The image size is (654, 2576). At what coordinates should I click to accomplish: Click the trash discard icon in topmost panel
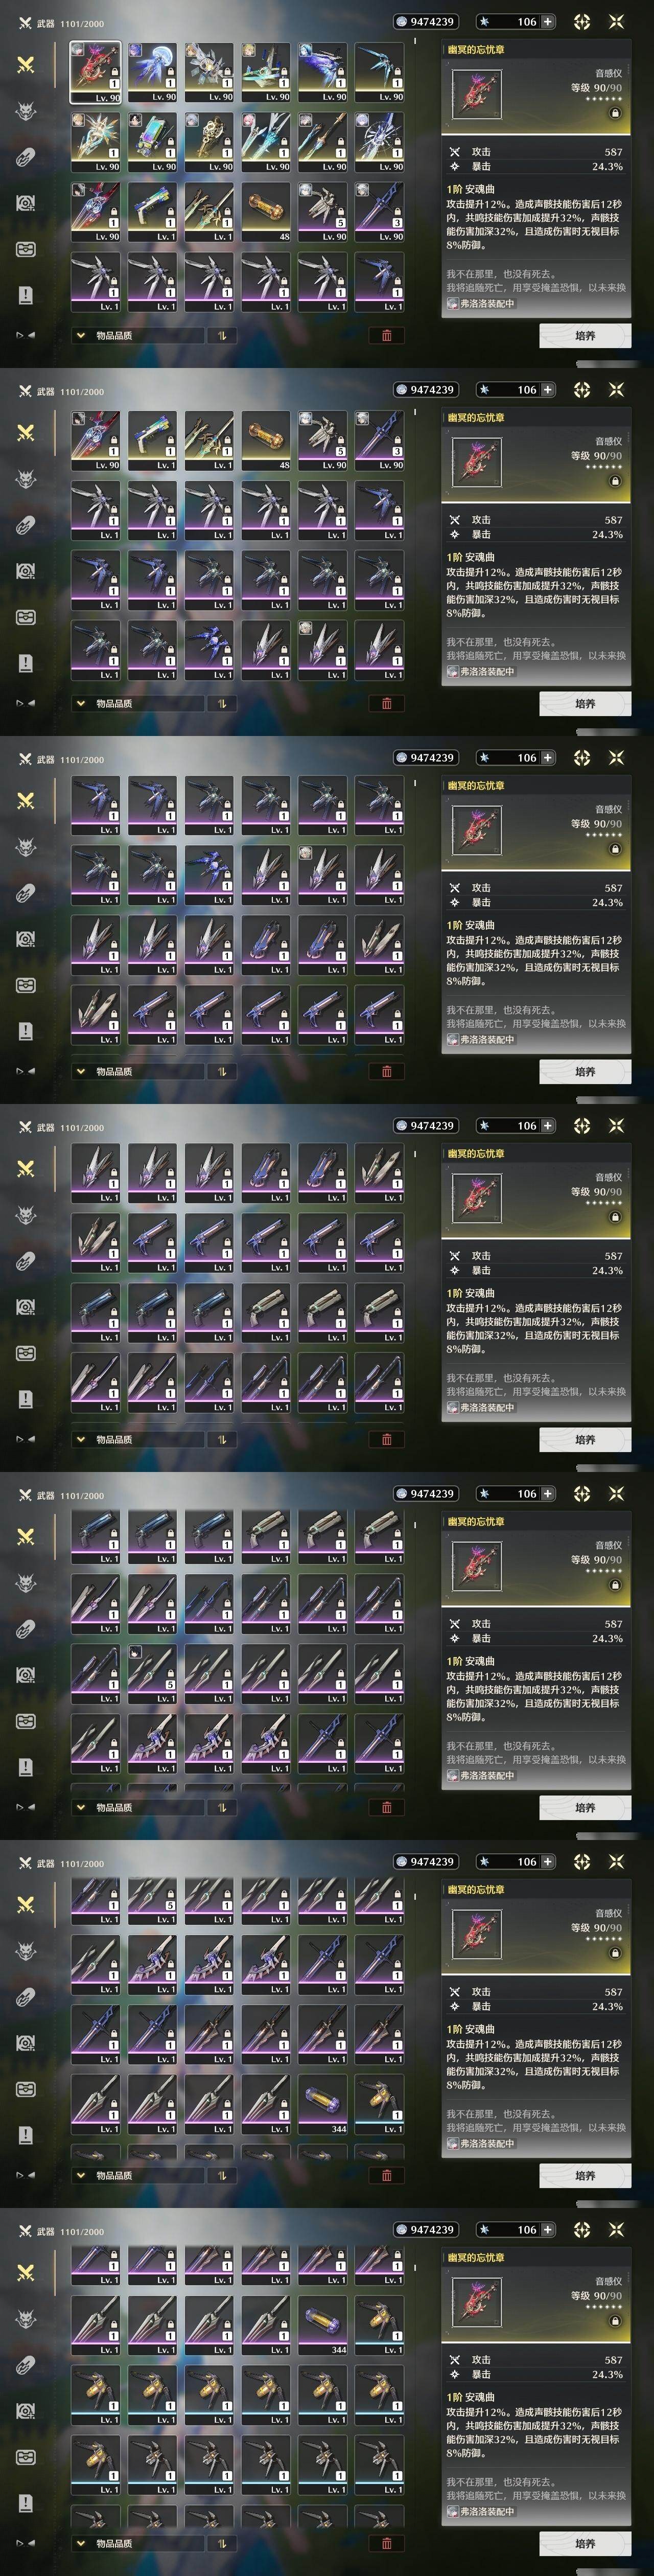point(387,335)
